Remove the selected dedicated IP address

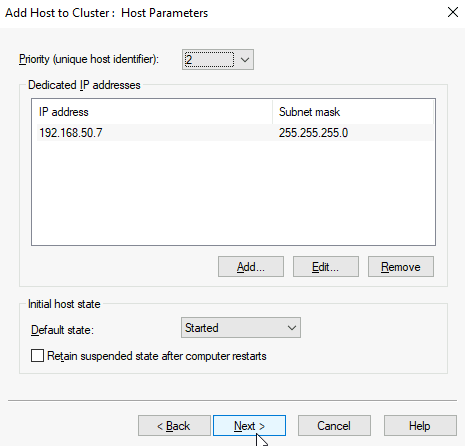coord(401,267)
